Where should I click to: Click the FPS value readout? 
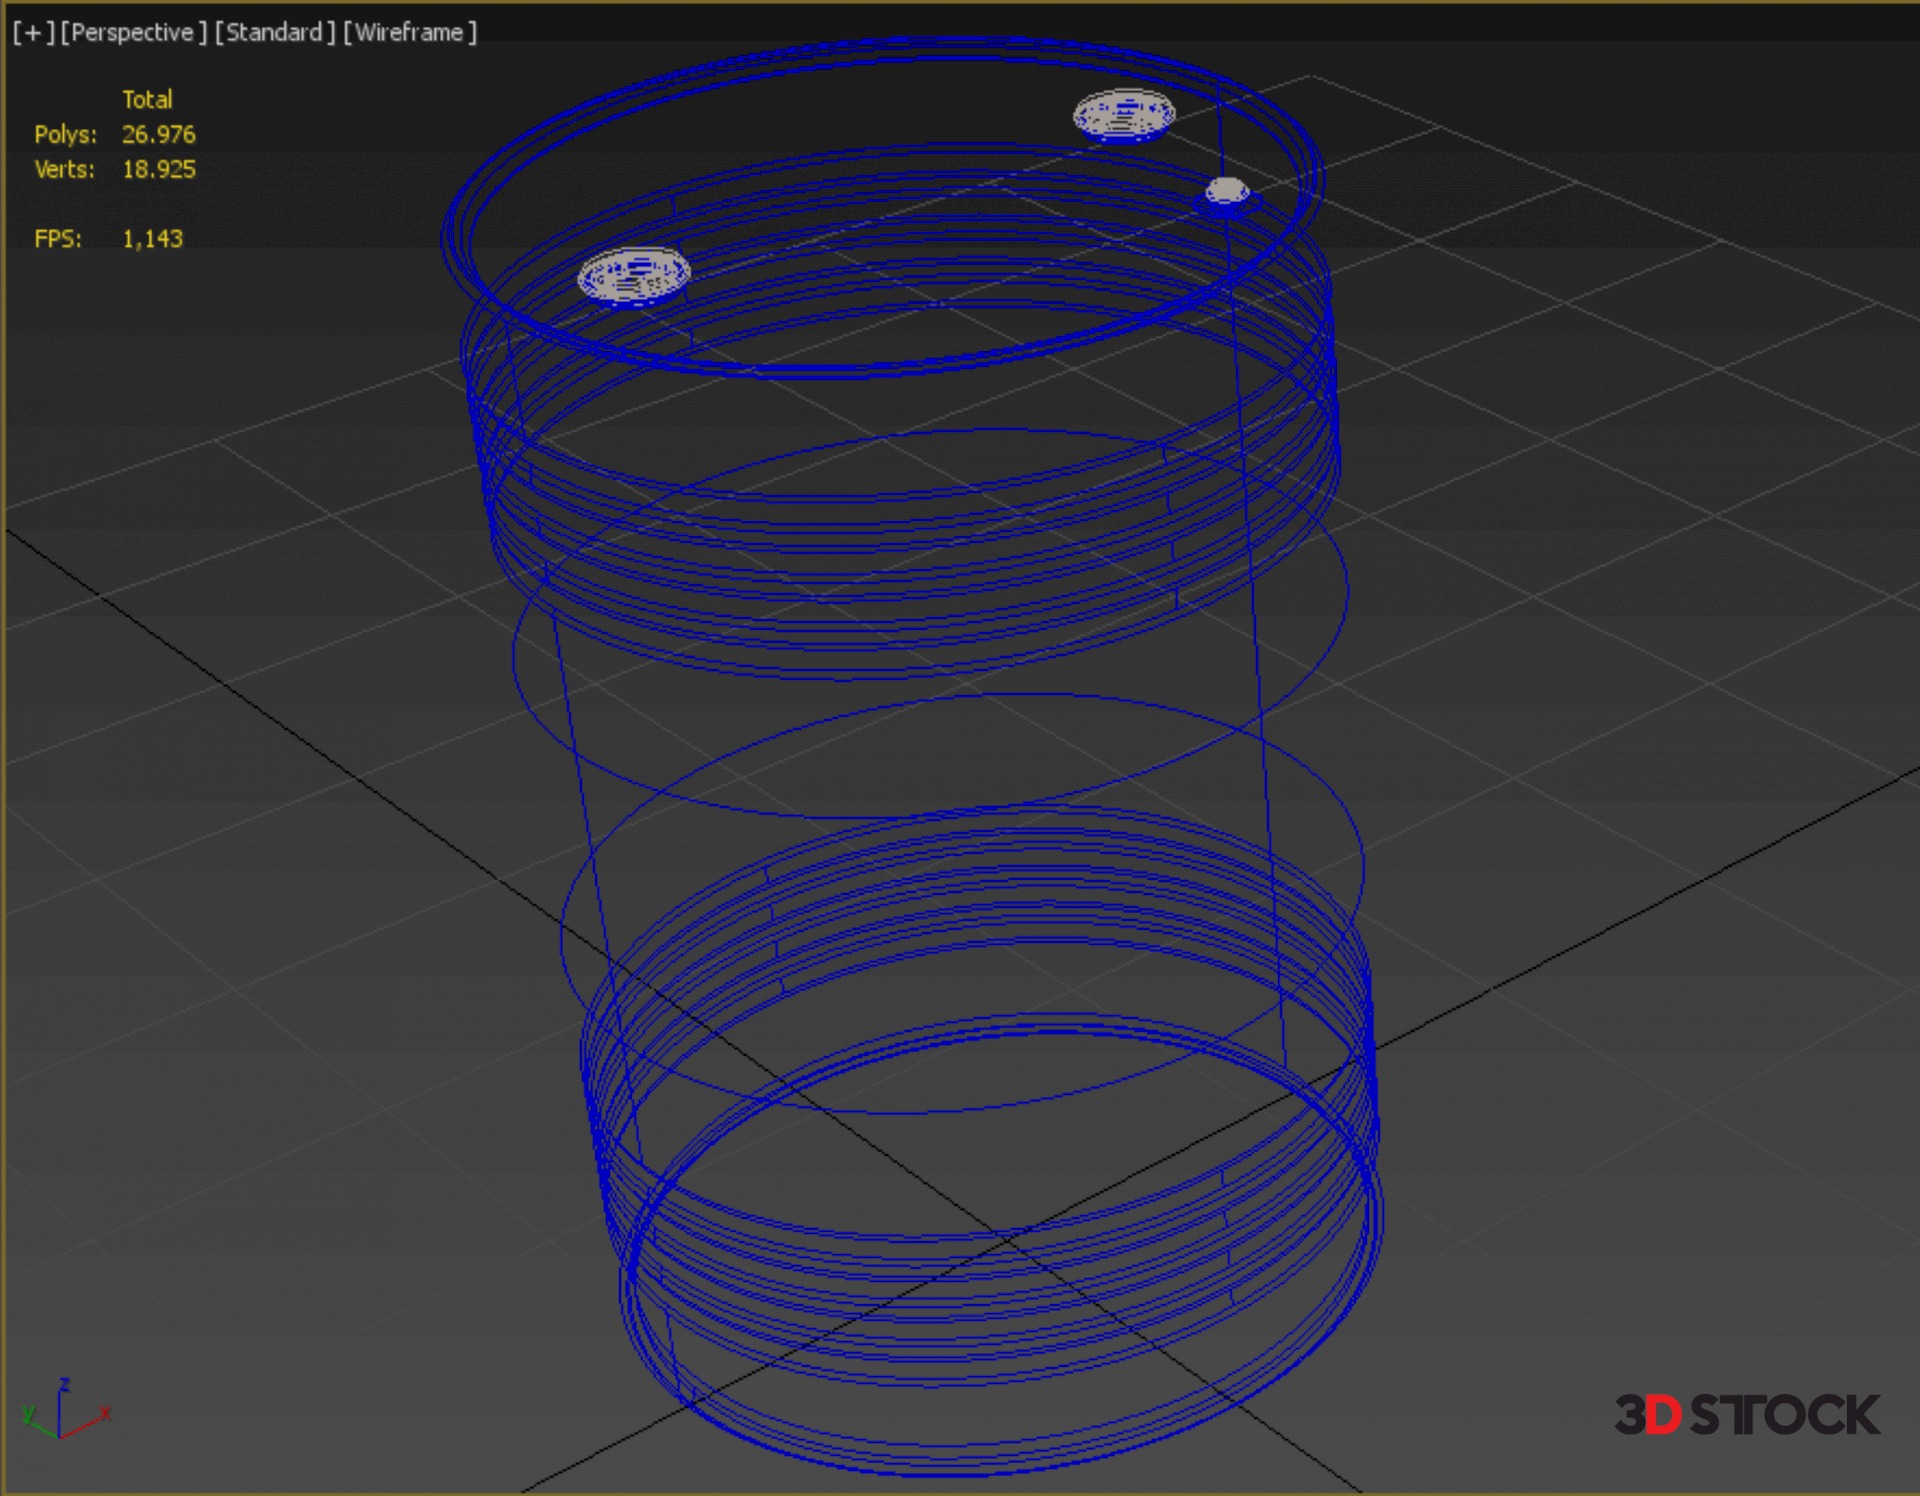[x=152, y=239]
